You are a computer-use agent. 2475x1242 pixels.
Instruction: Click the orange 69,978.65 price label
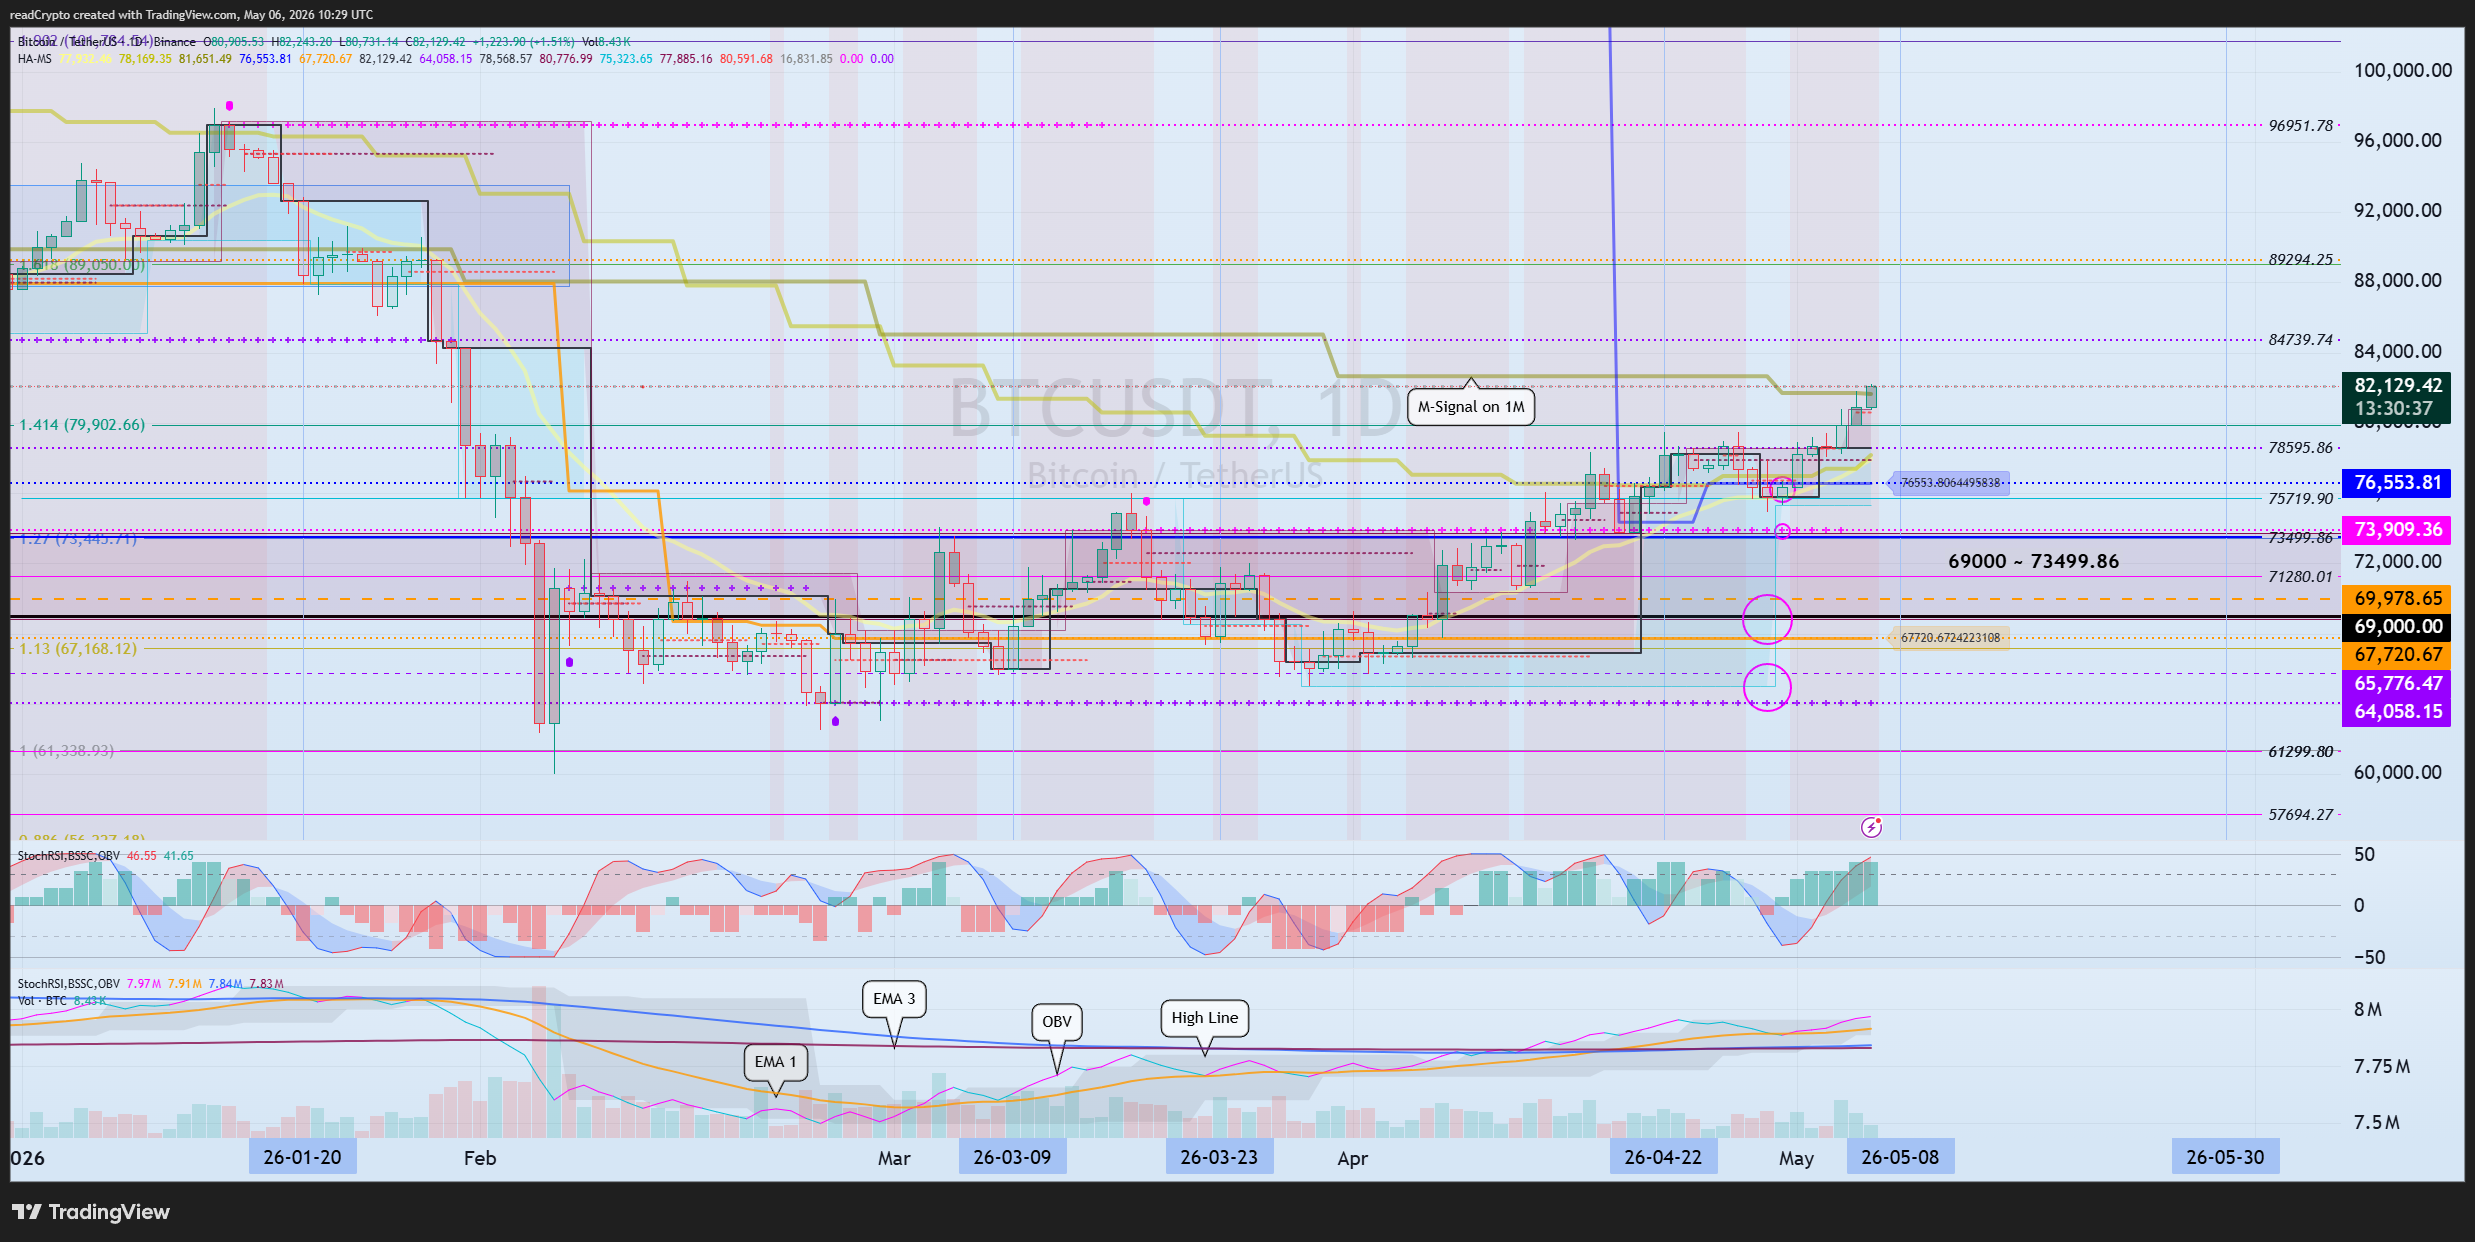(x=2396, y=599)
